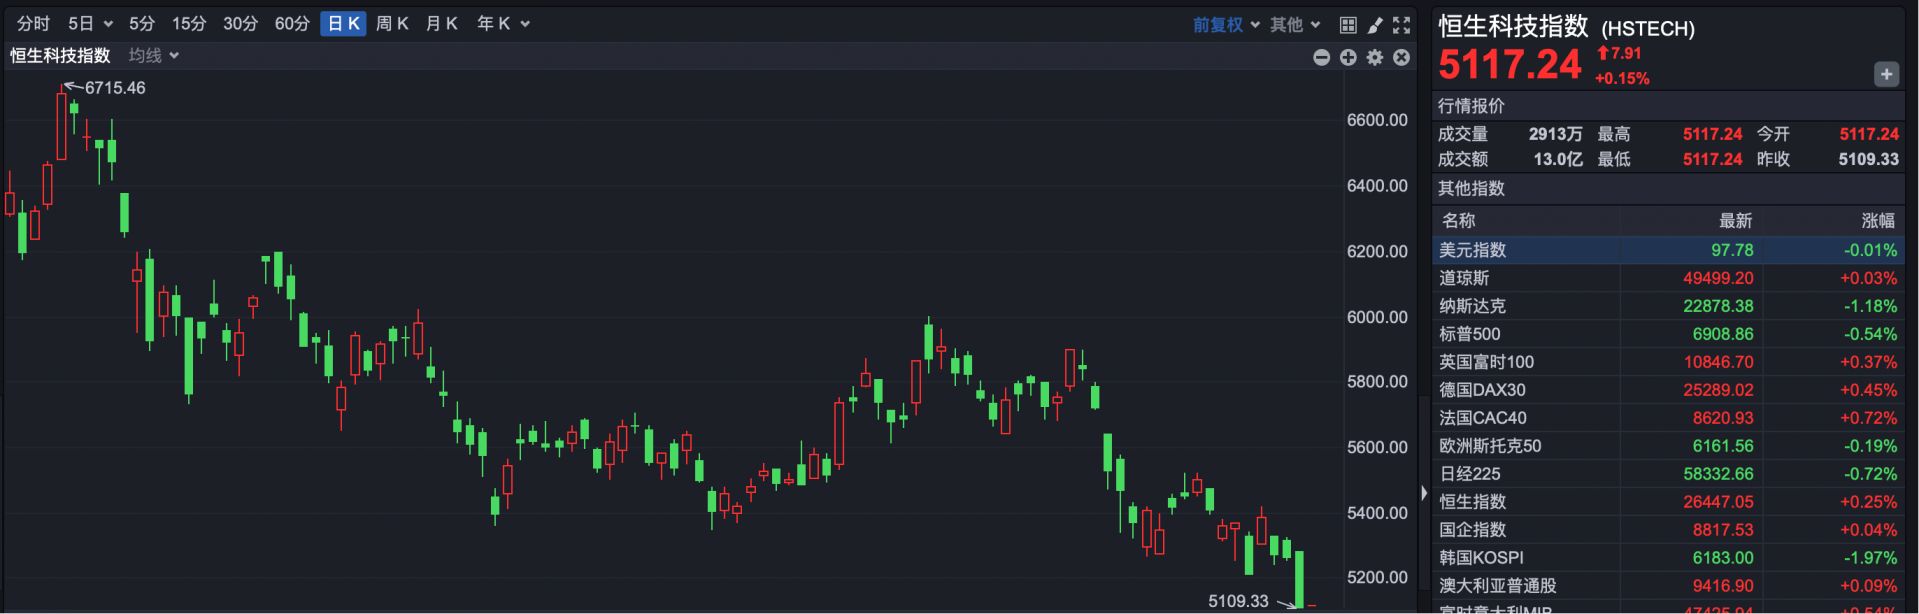Collapse the right panel with arrow handle
1919x614 pixels.
coord(1424,492)
